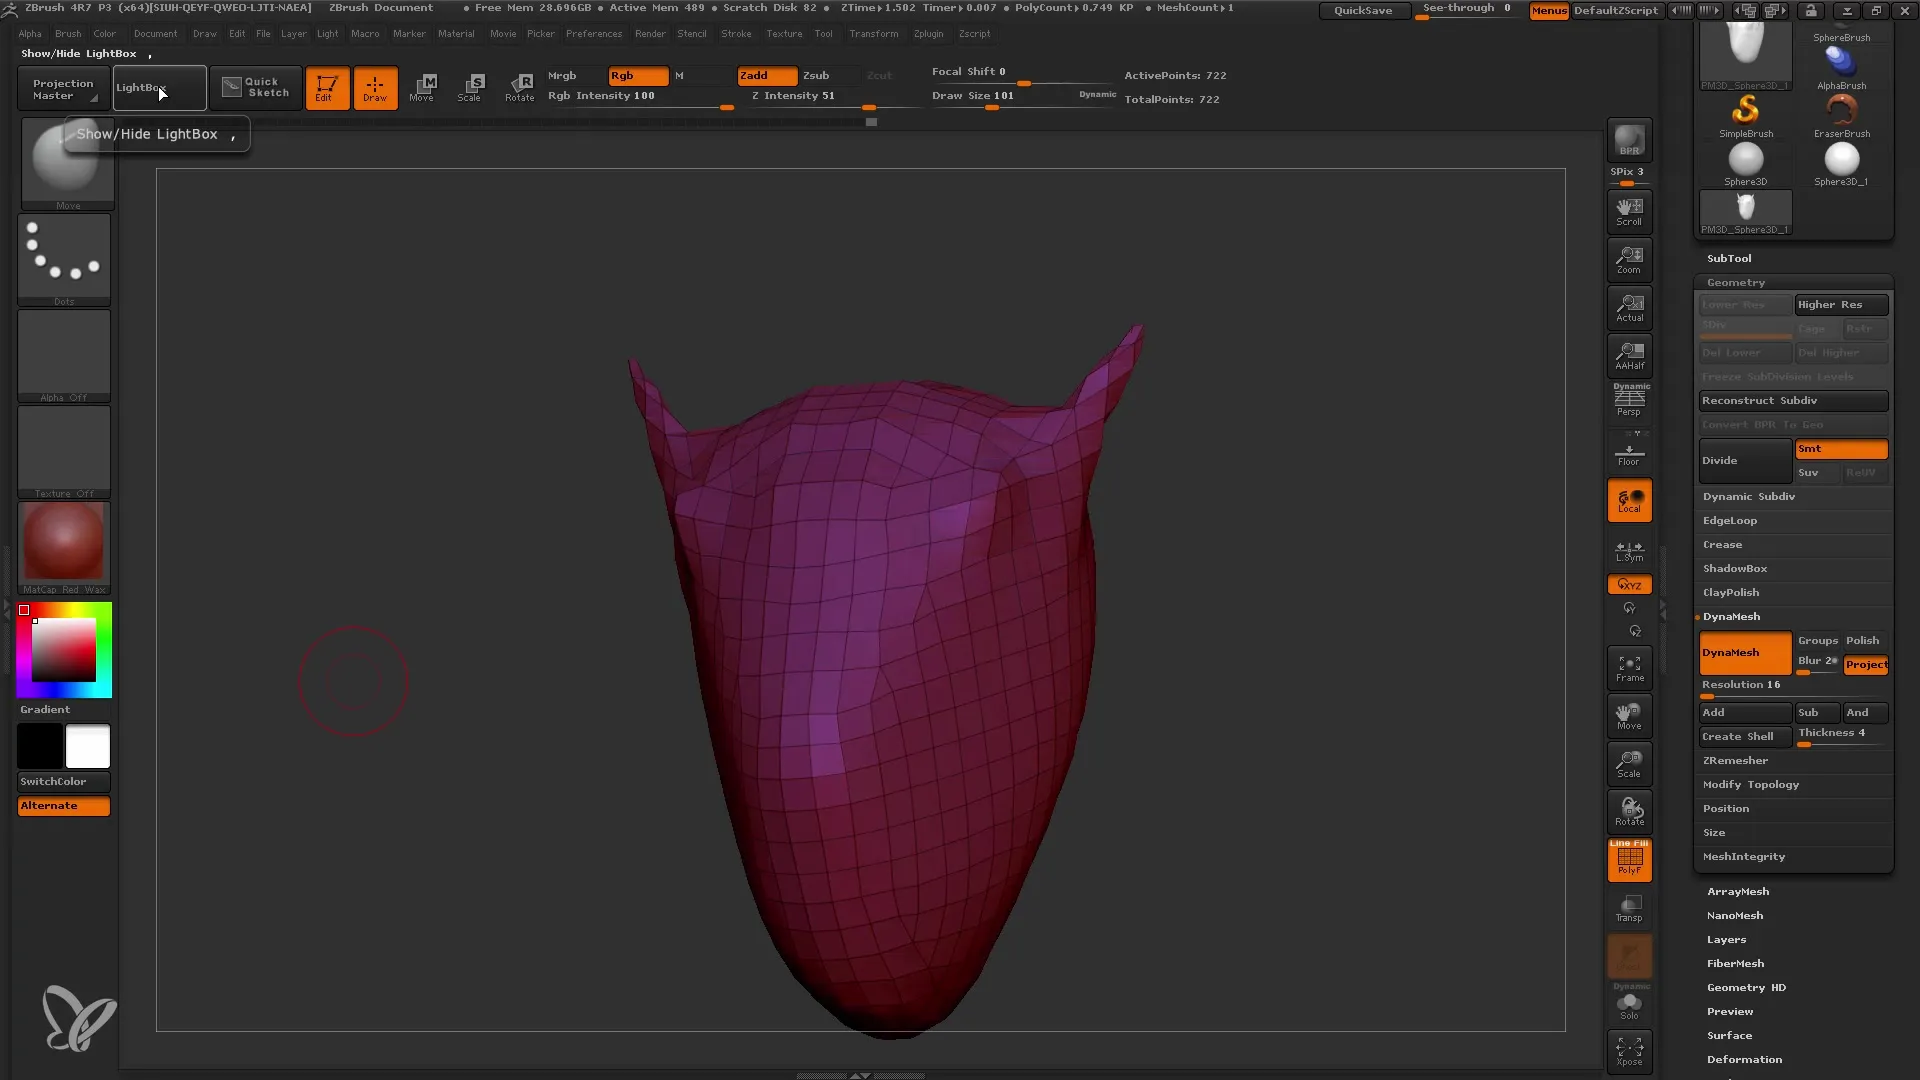Select the Move tool in sidebar
Screen dimensions: 1920x1080
[1630, 717]
